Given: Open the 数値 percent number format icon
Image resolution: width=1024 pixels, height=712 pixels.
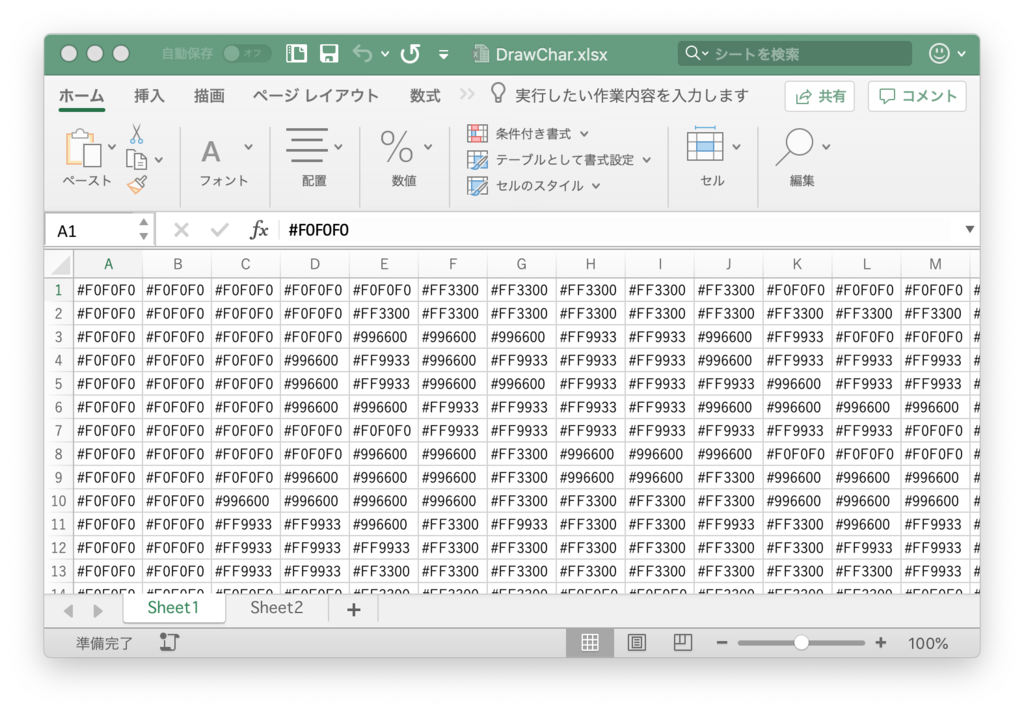Looking at the screenshot, I should coord(396,146).
